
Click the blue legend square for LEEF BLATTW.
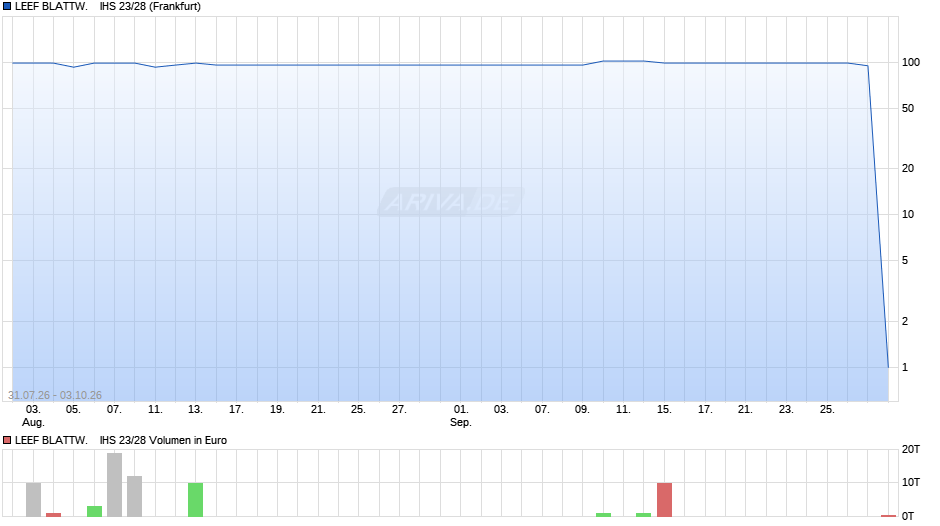7,7
